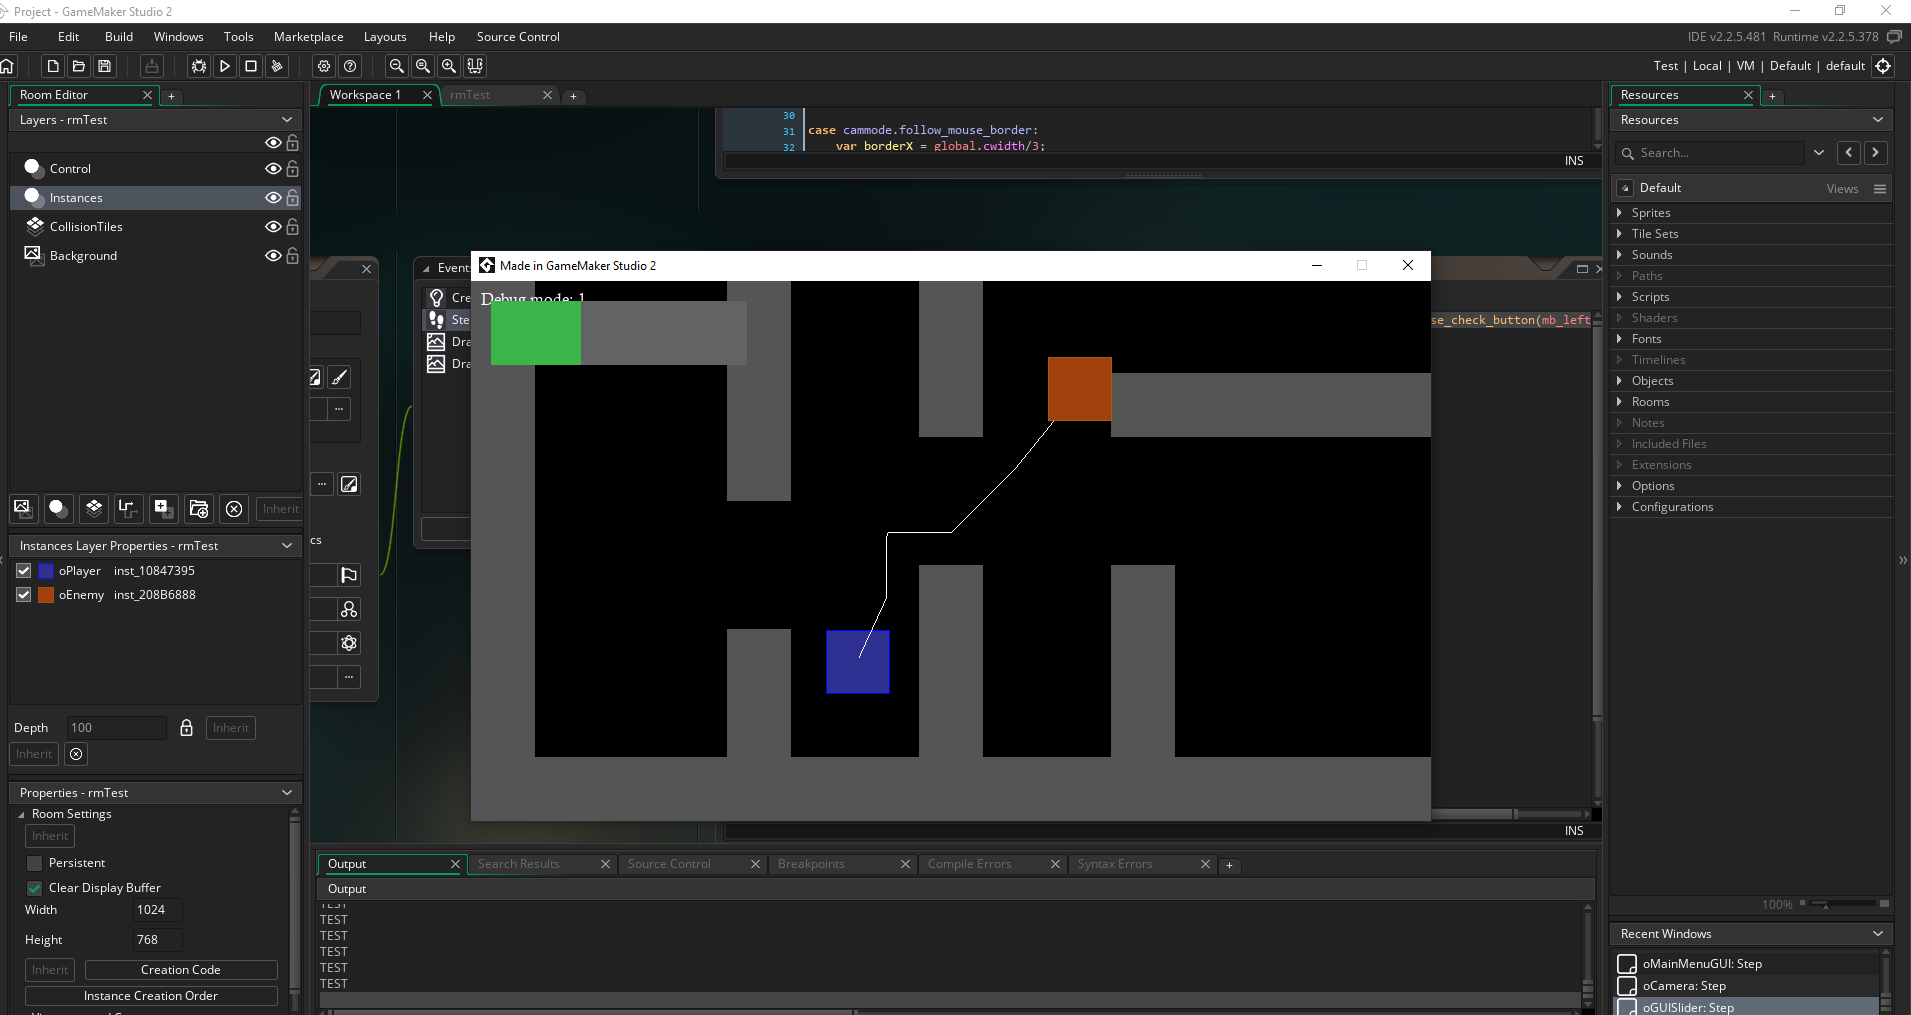1911x1015 pixels.
Task: Open the Build menu
Action: [118, 37]
